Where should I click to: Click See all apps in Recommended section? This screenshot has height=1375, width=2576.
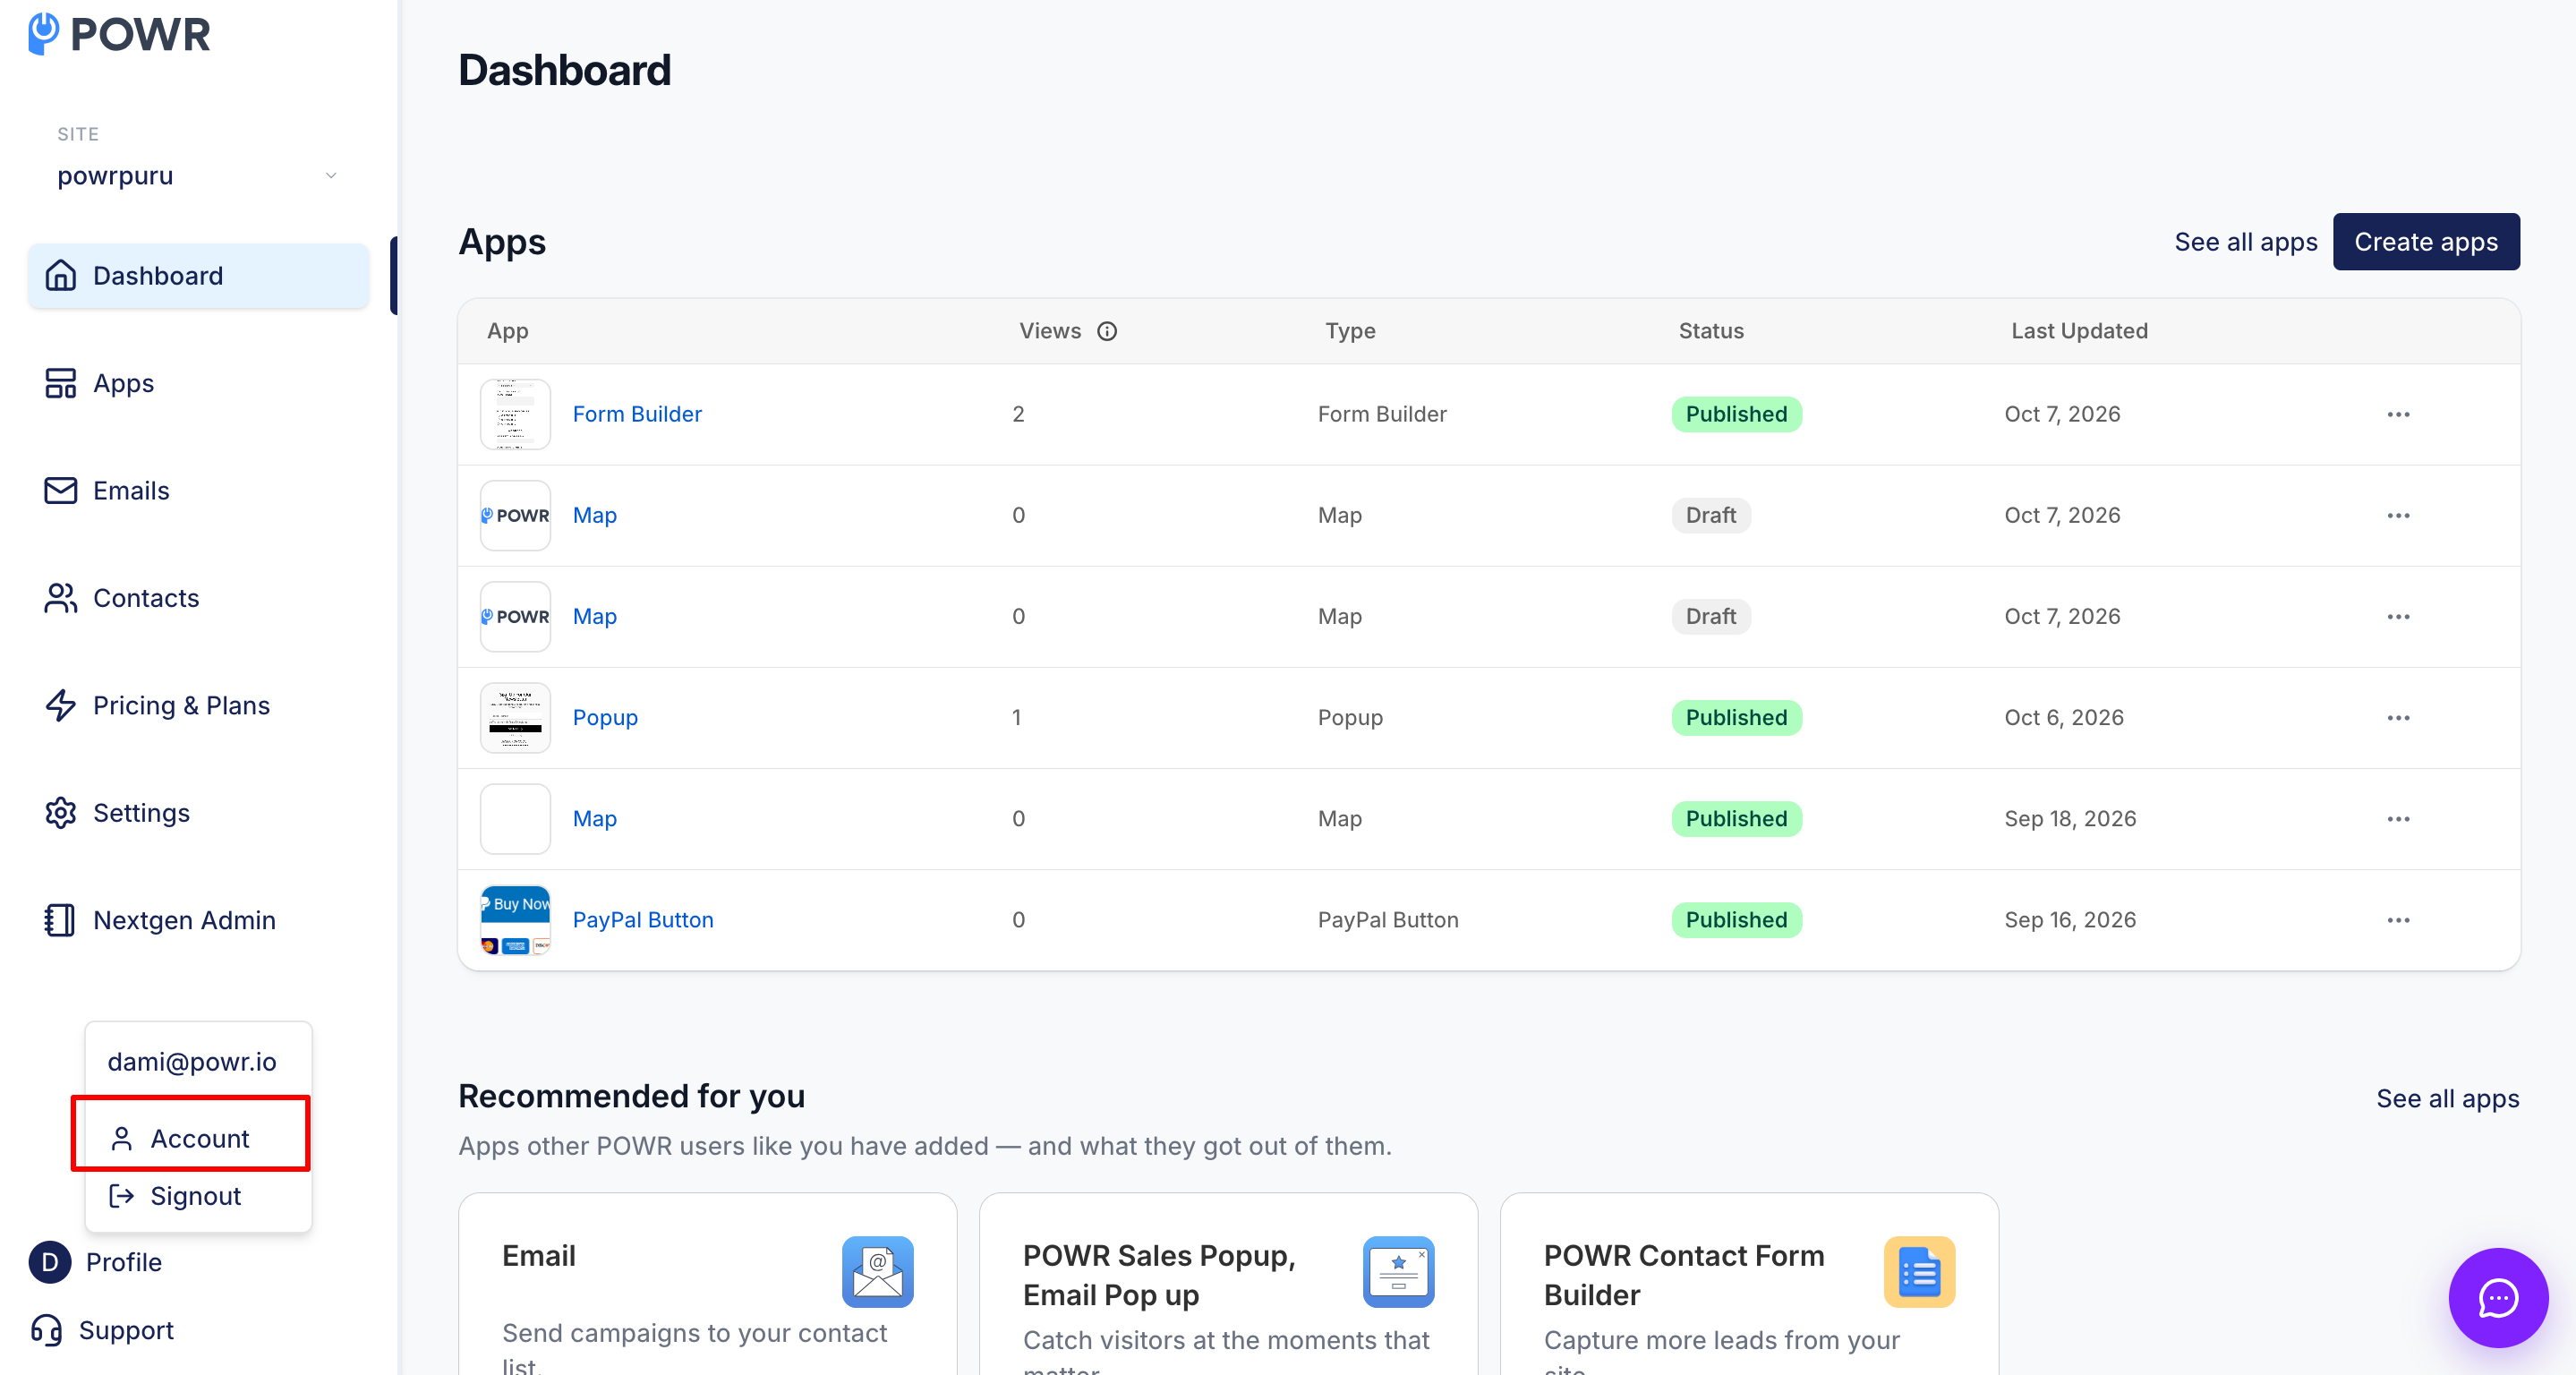click(2448, 1098)
